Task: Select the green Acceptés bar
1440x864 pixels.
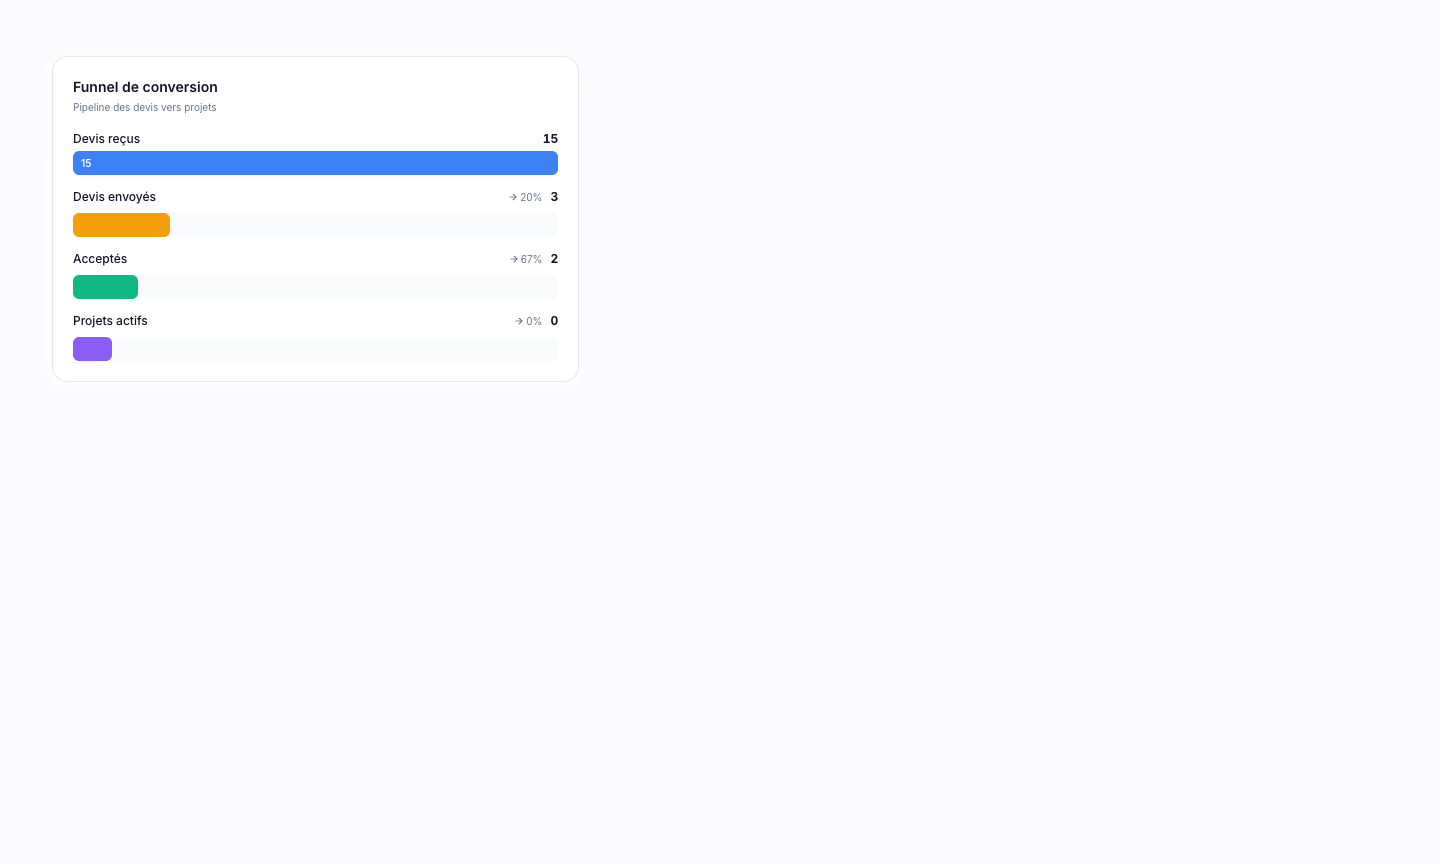Action: (105, 287)
